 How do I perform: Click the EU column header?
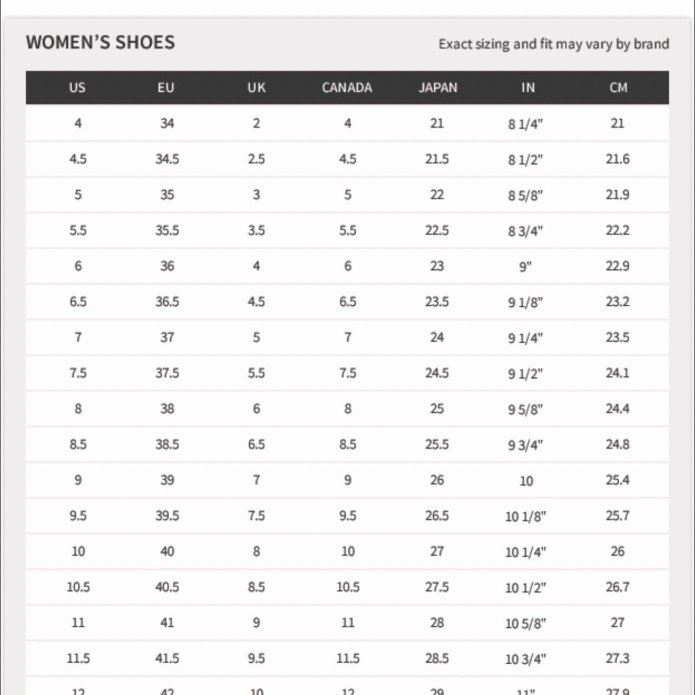click(x=166, y=87)
